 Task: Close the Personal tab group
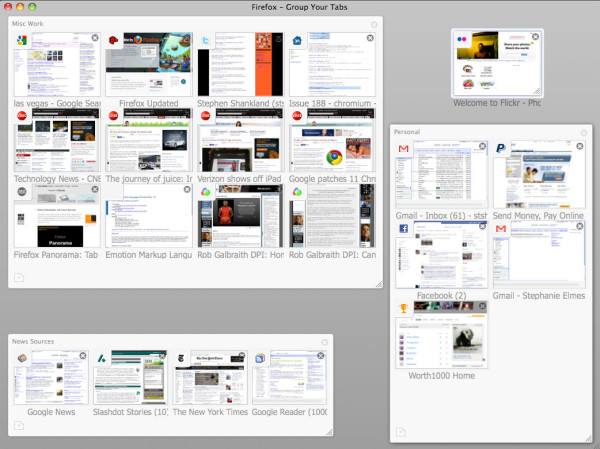[586, 131]
